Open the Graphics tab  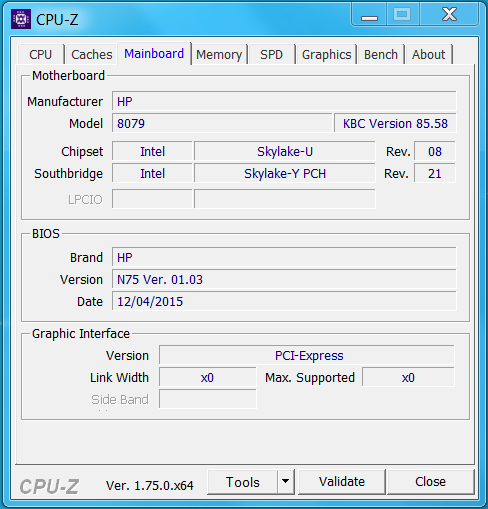click(x=326, y=54)
